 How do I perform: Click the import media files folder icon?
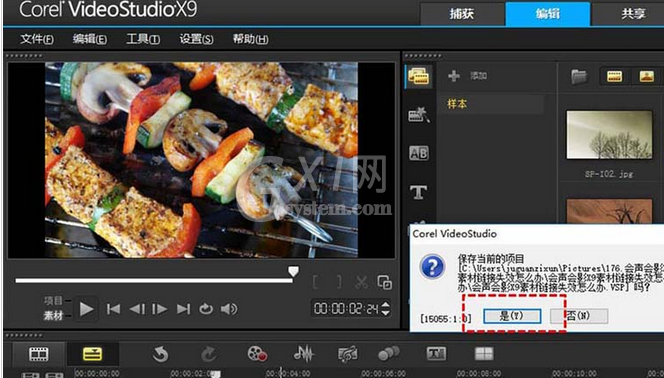pos(578,77)
